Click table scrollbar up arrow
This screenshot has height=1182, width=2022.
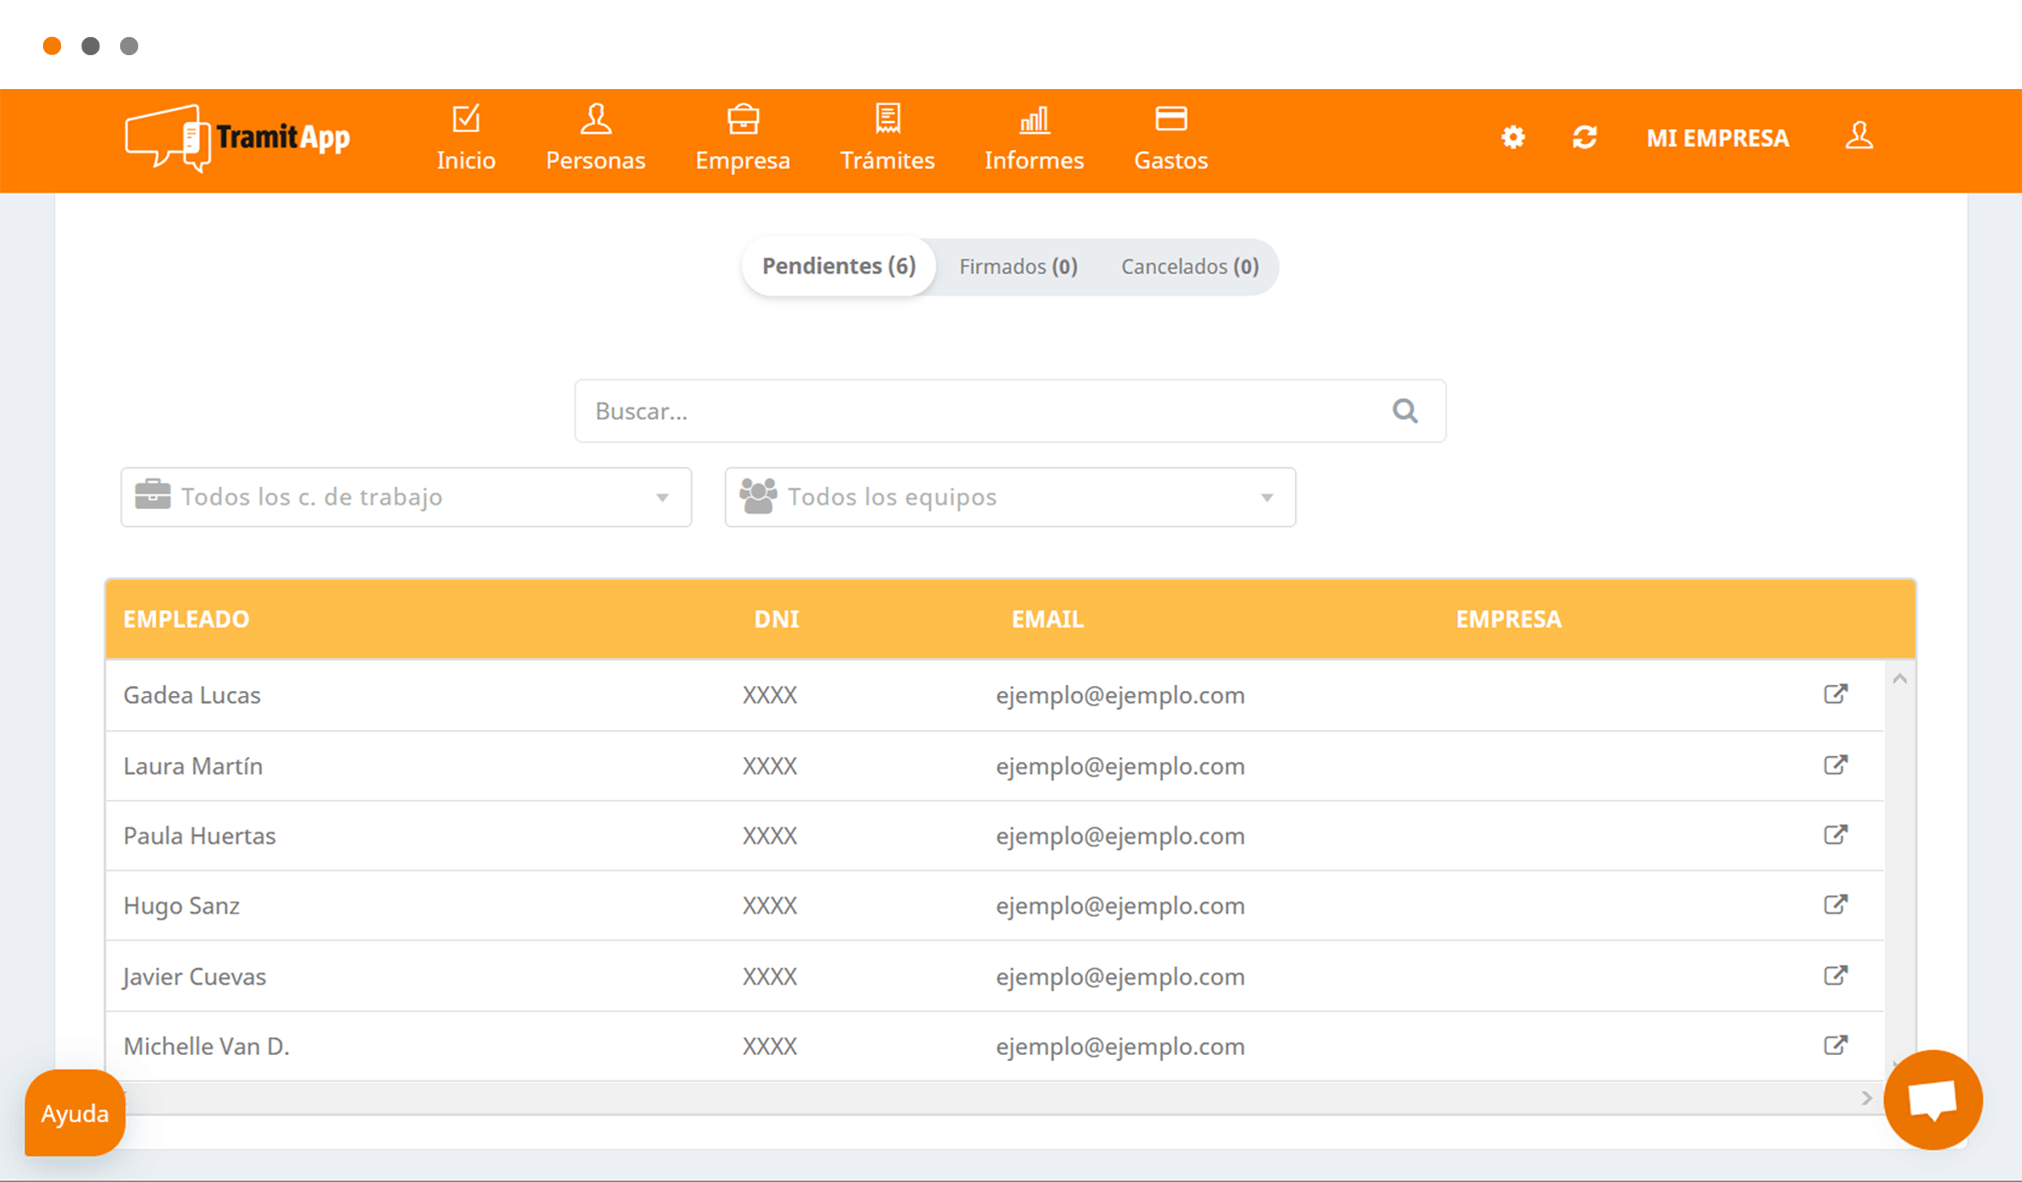coord(1900,680)
